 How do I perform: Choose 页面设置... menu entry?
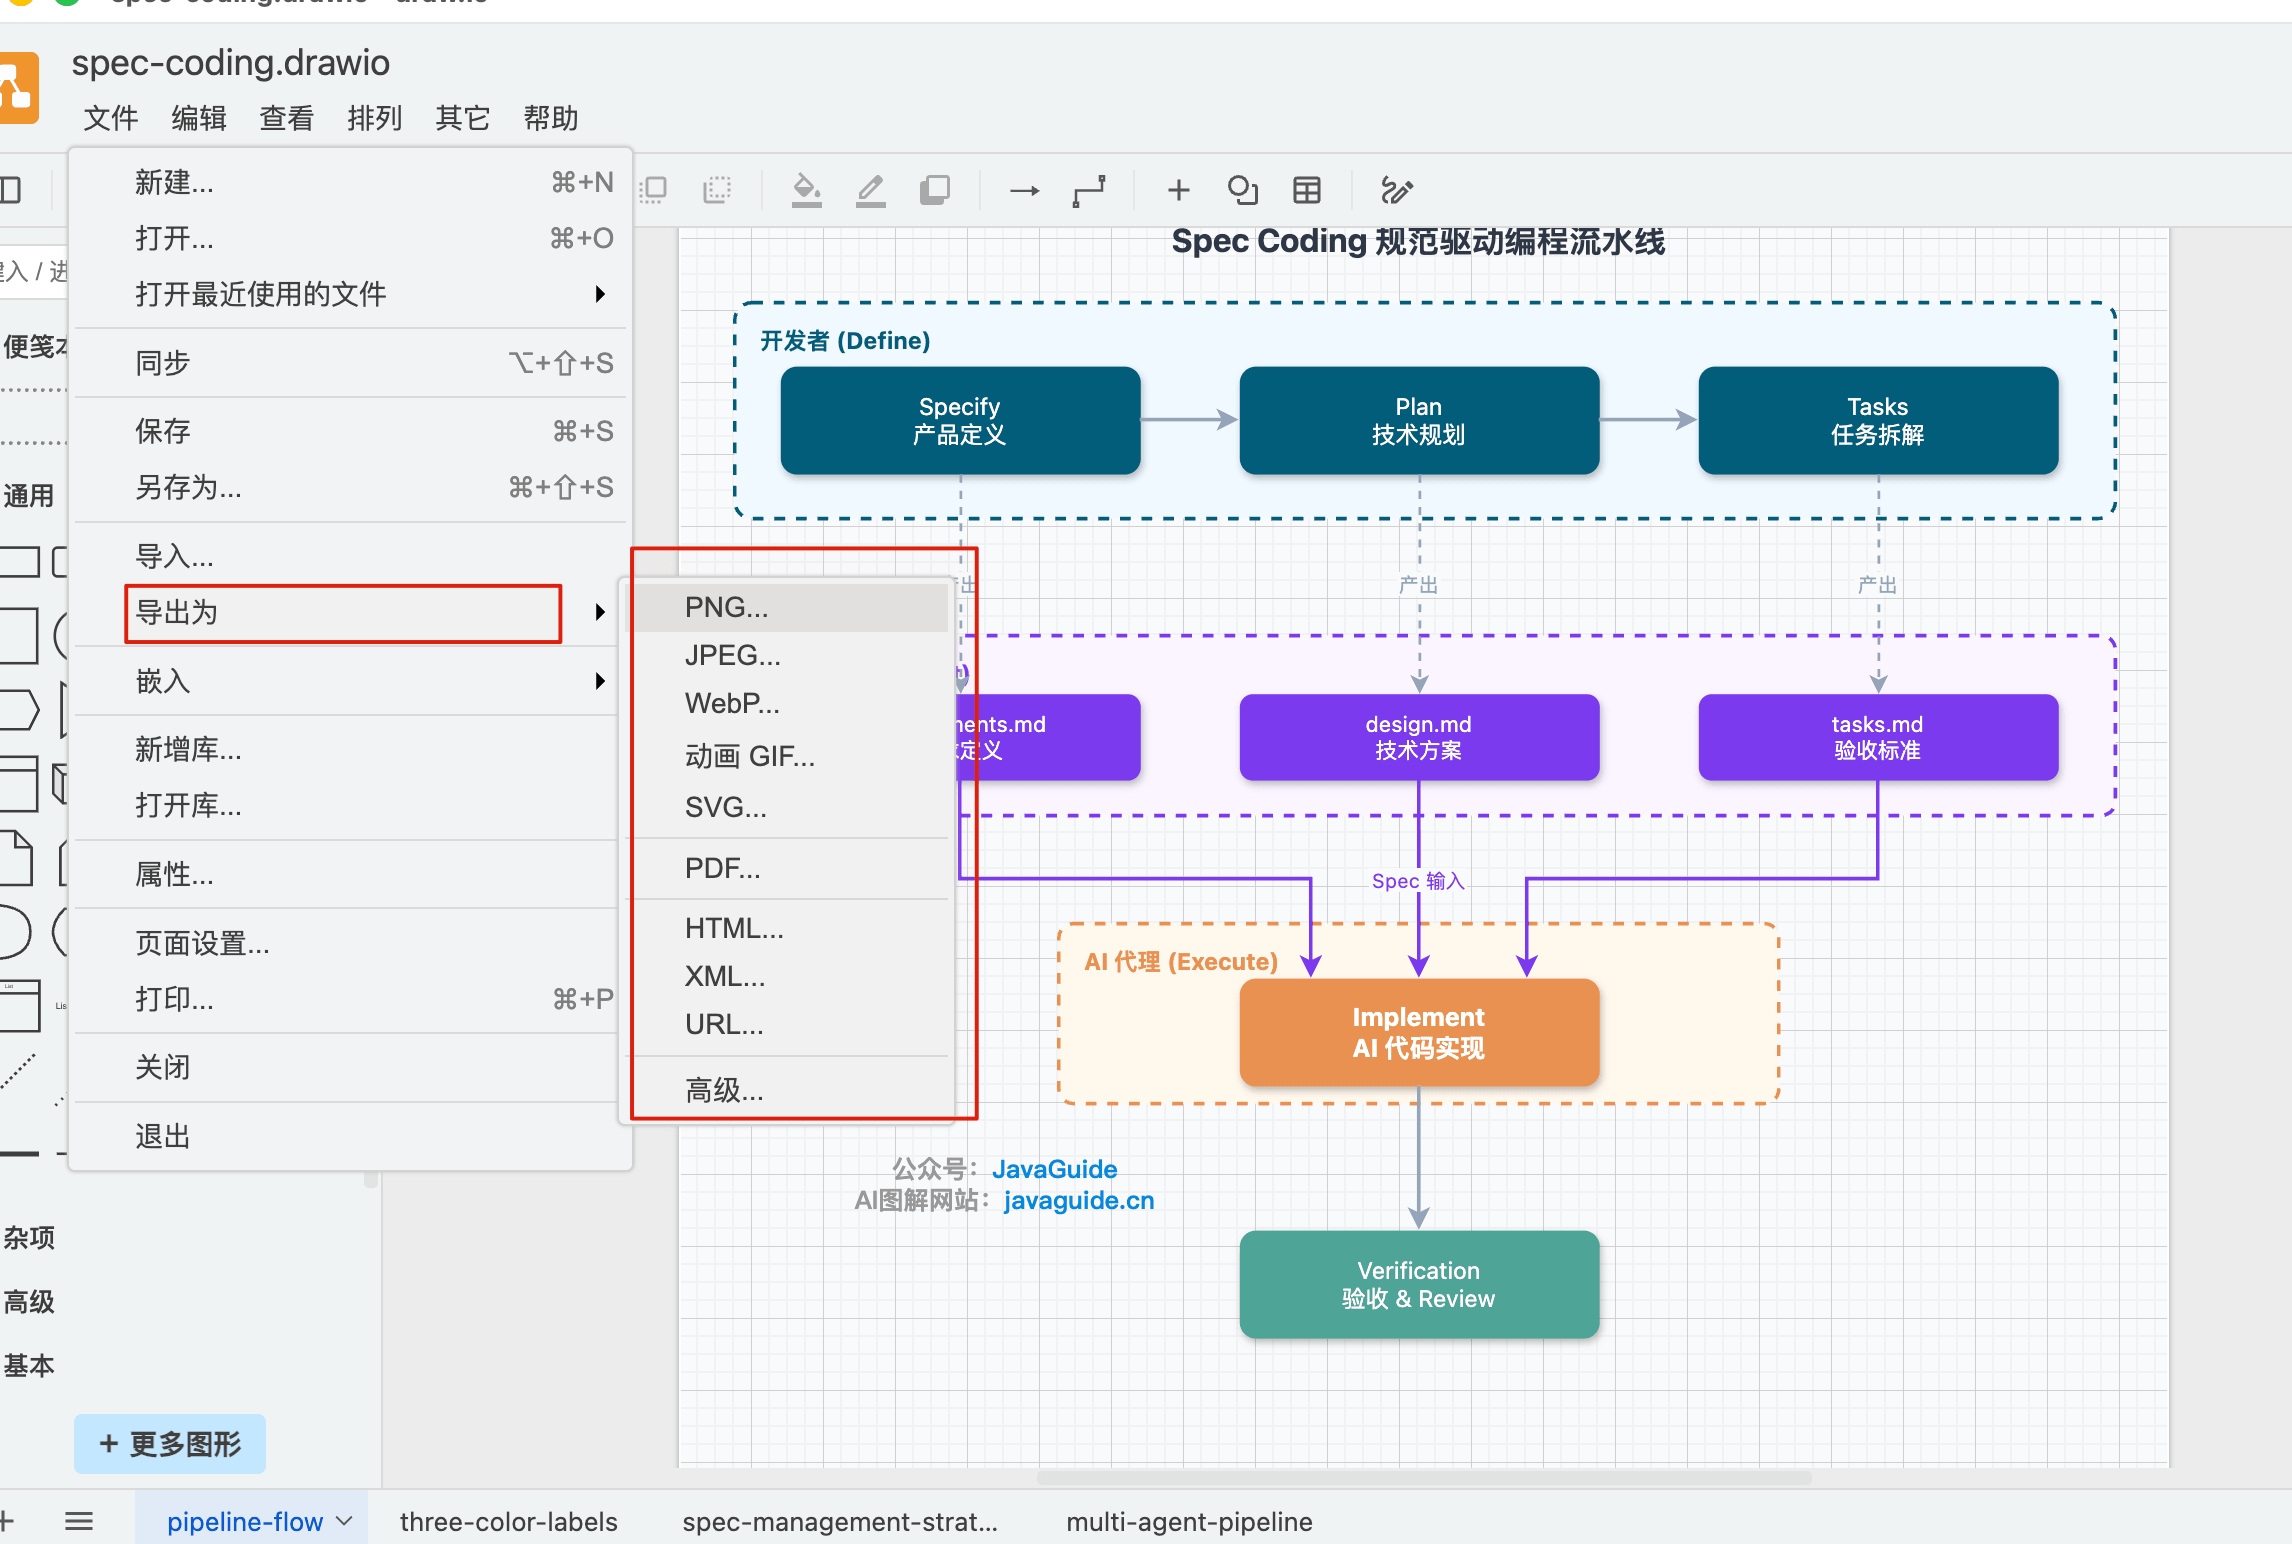pos(350,943)
